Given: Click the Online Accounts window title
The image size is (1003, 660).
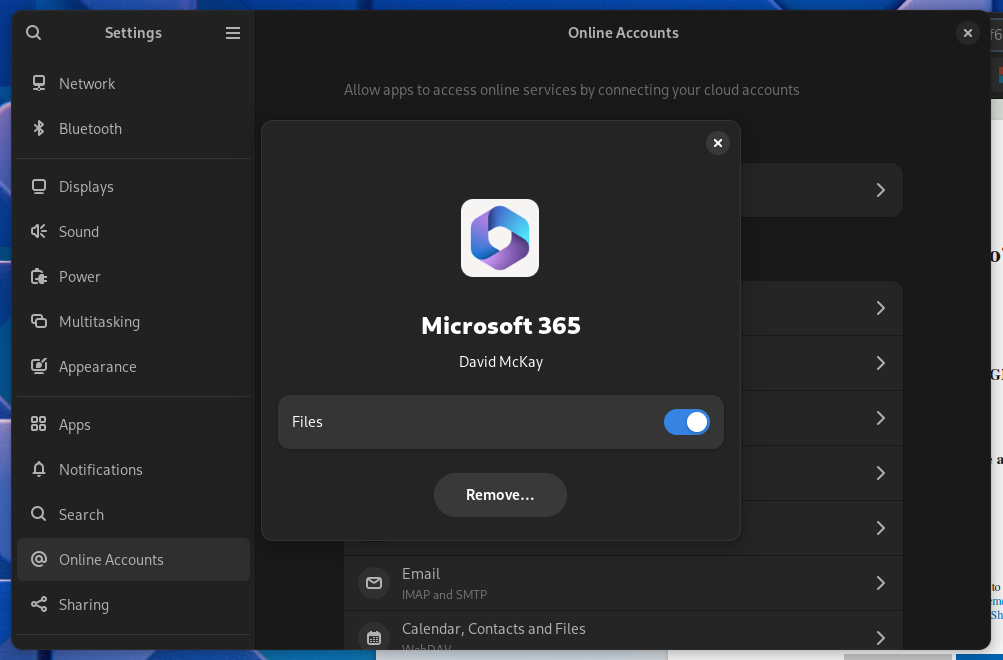Looking at the screenshot, I should pos(623,33).
